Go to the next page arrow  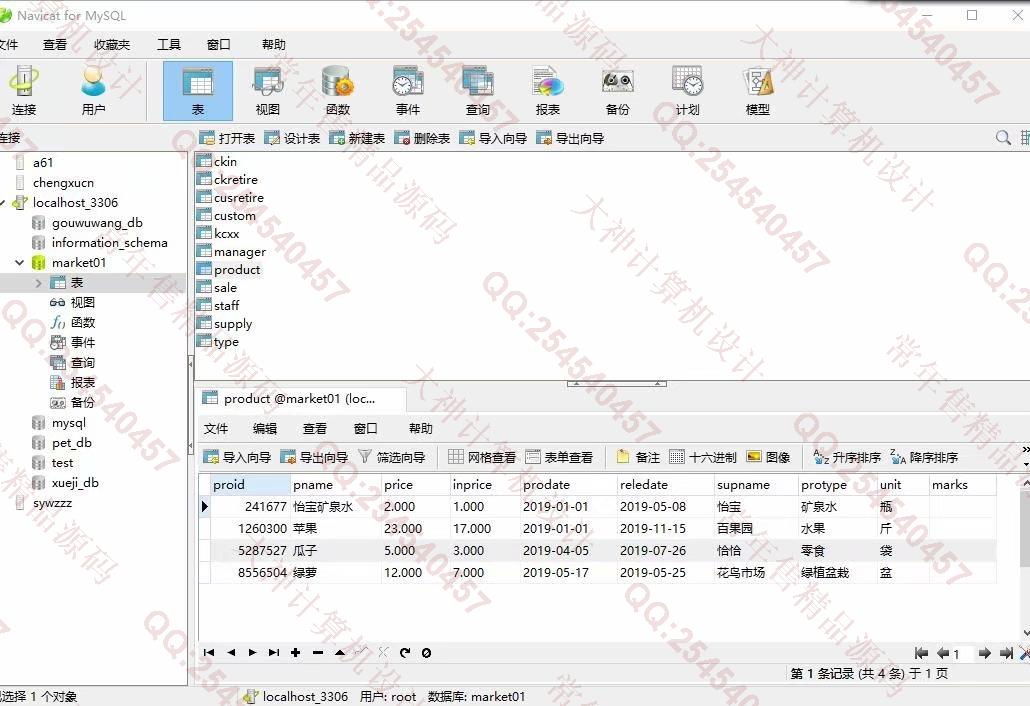pos(984,653)
